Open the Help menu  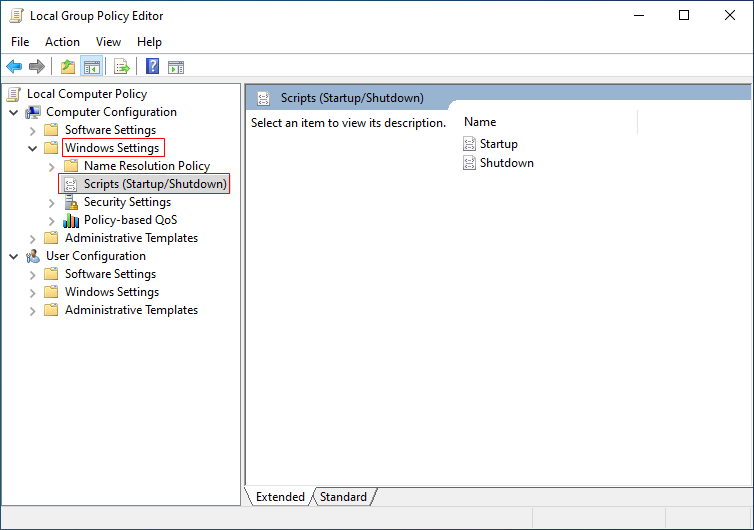[149, 42]
